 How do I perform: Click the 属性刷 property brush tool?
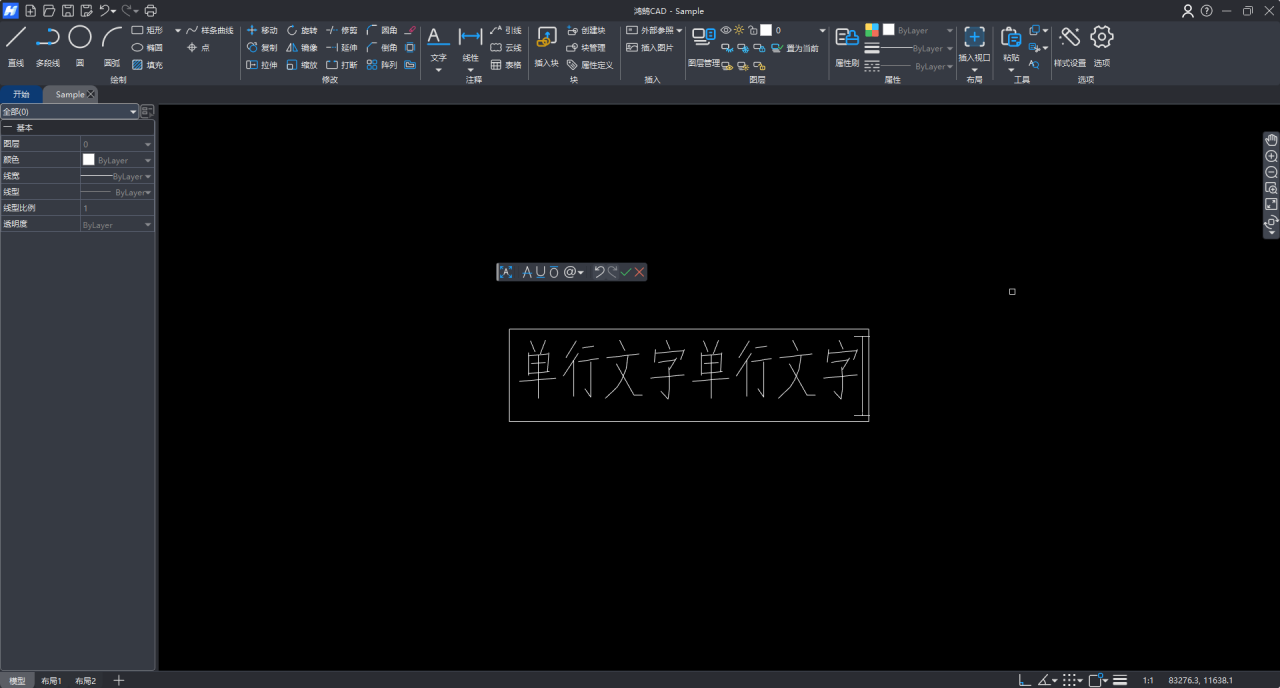tap(847, 45)
